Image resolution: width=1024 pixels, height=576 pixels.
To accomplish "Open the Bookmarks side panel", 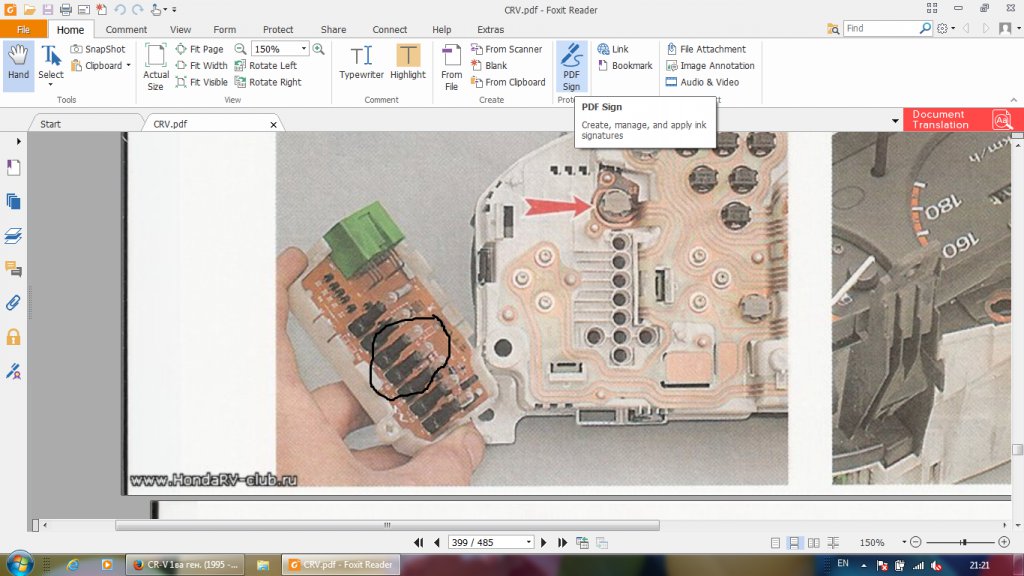I will tap(13, 168).
